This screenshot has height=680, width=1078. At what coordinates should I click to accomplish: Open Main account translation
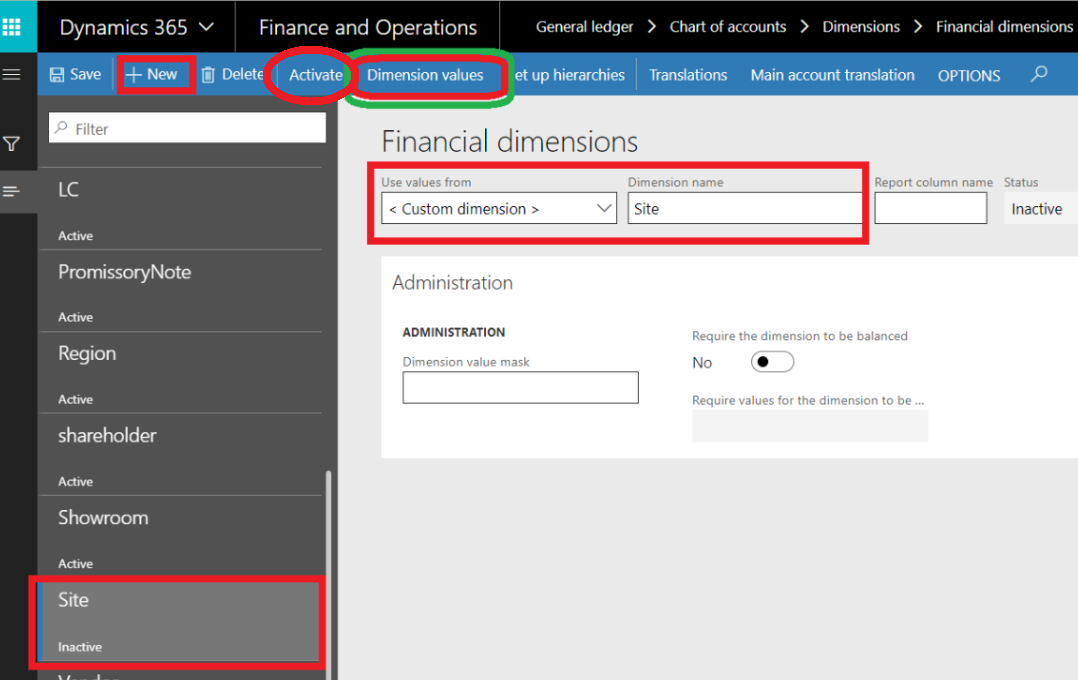[833, 75]
